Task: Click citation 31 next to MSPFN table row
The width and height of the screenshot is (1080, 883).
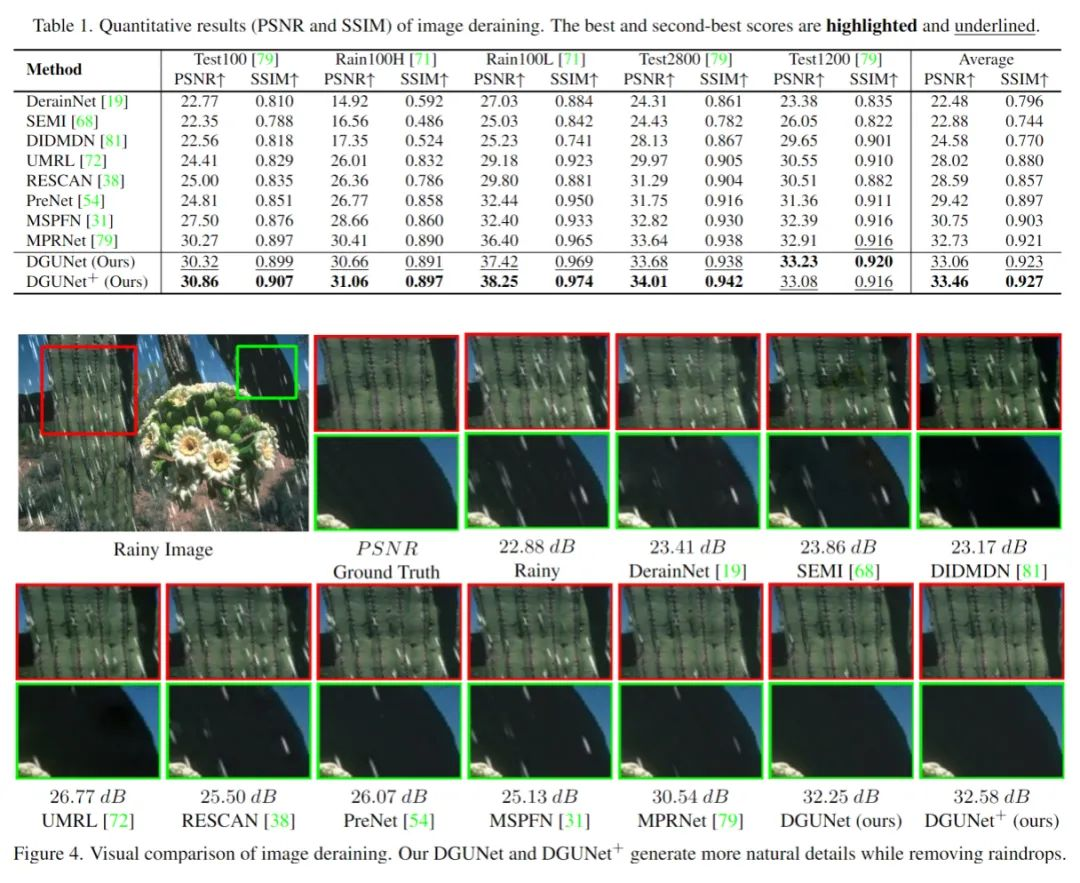Action: click(x=100, y=221)
